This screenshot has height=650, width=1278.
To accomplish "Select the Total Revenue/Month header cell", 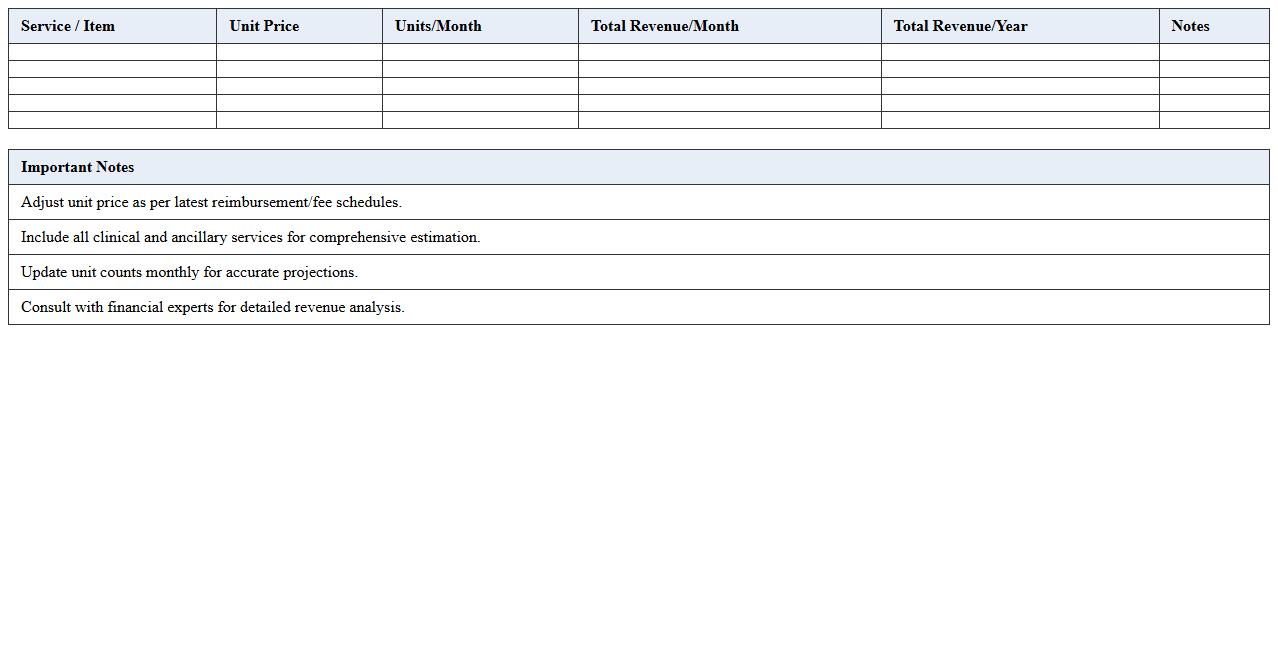I will click(664, 26).
